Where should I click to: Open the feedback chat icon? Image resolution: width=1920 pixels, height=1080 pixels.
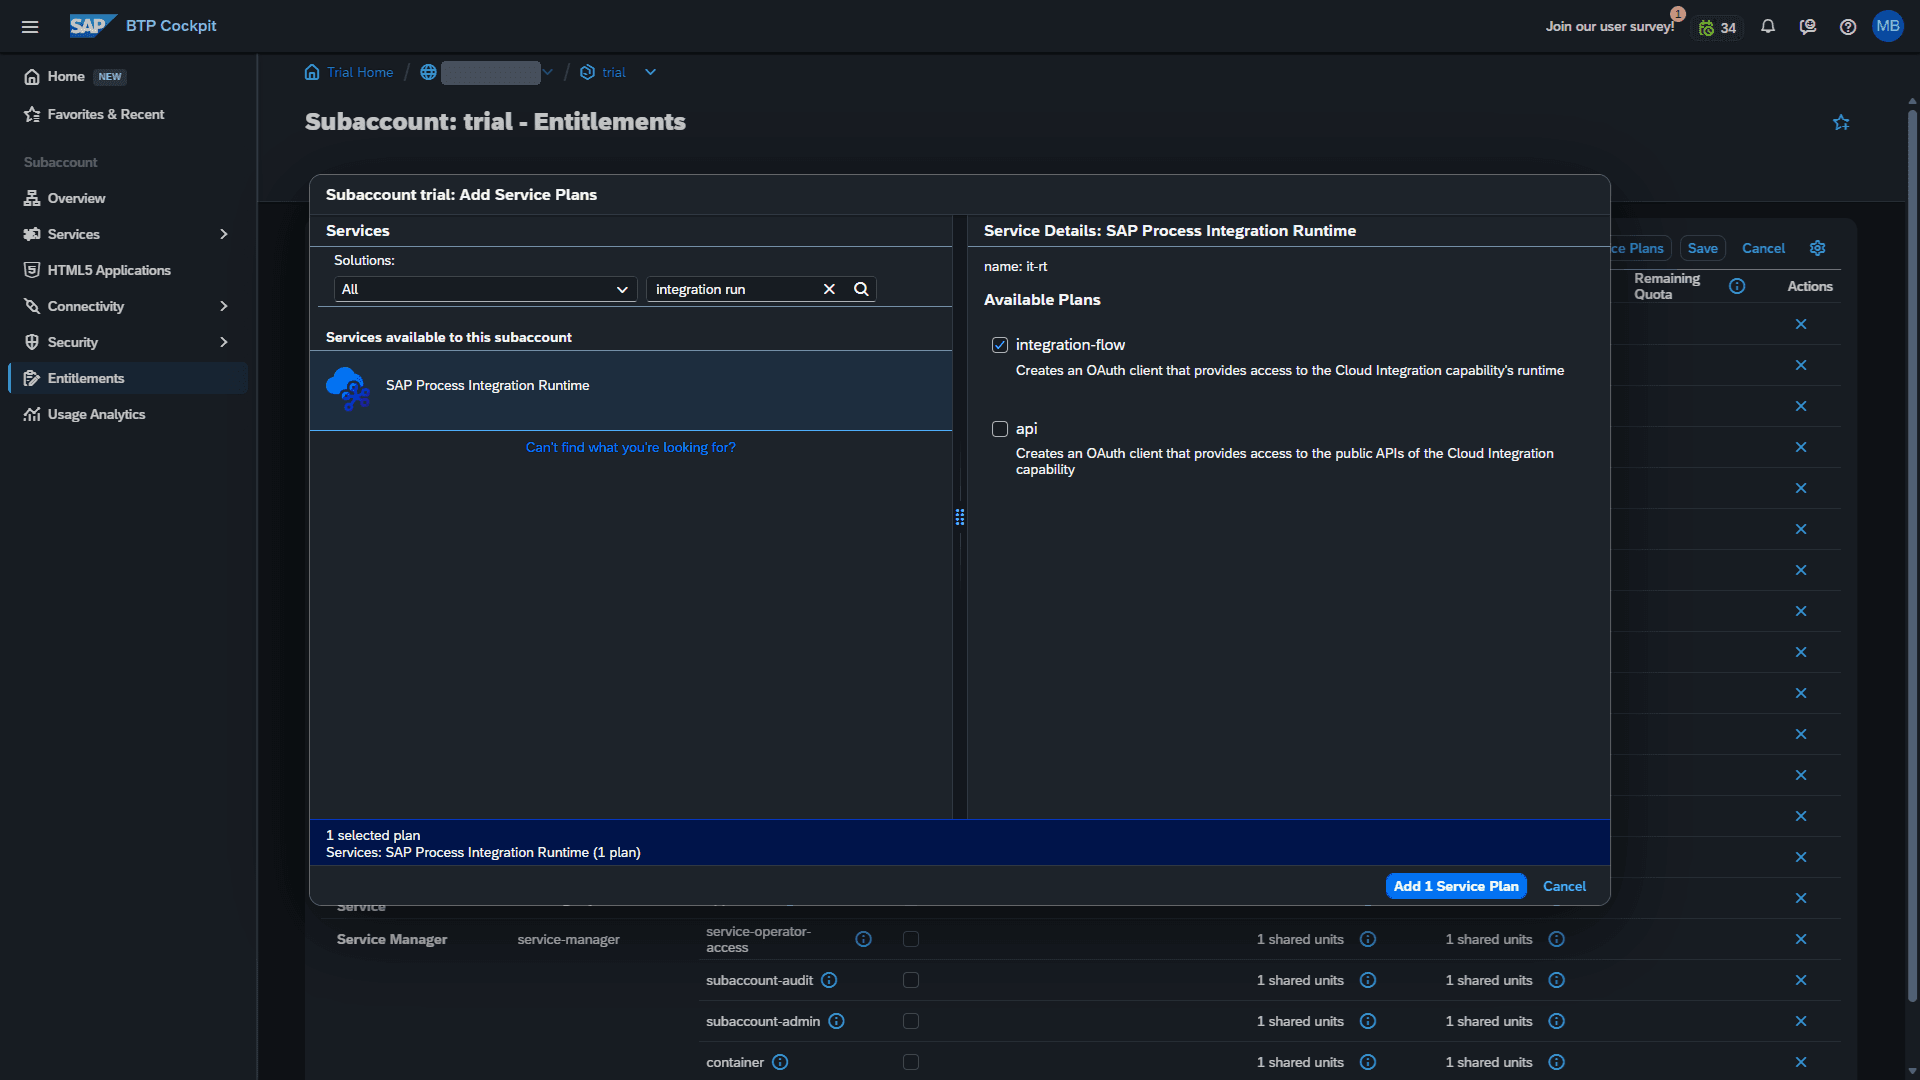pos(1808,27)
